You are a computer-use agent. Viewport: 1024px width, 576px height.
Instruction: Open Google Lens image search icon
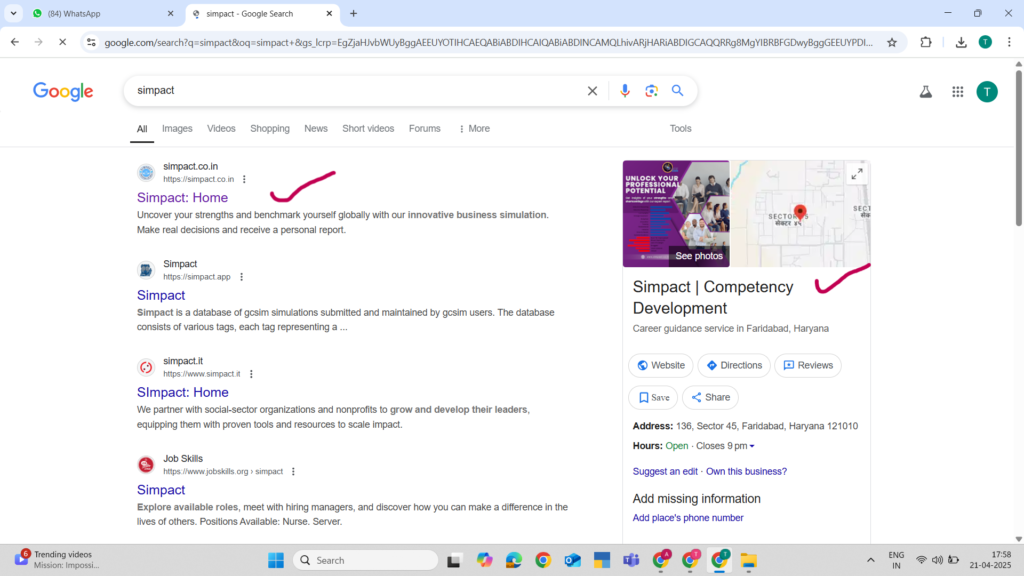(651, 91)
